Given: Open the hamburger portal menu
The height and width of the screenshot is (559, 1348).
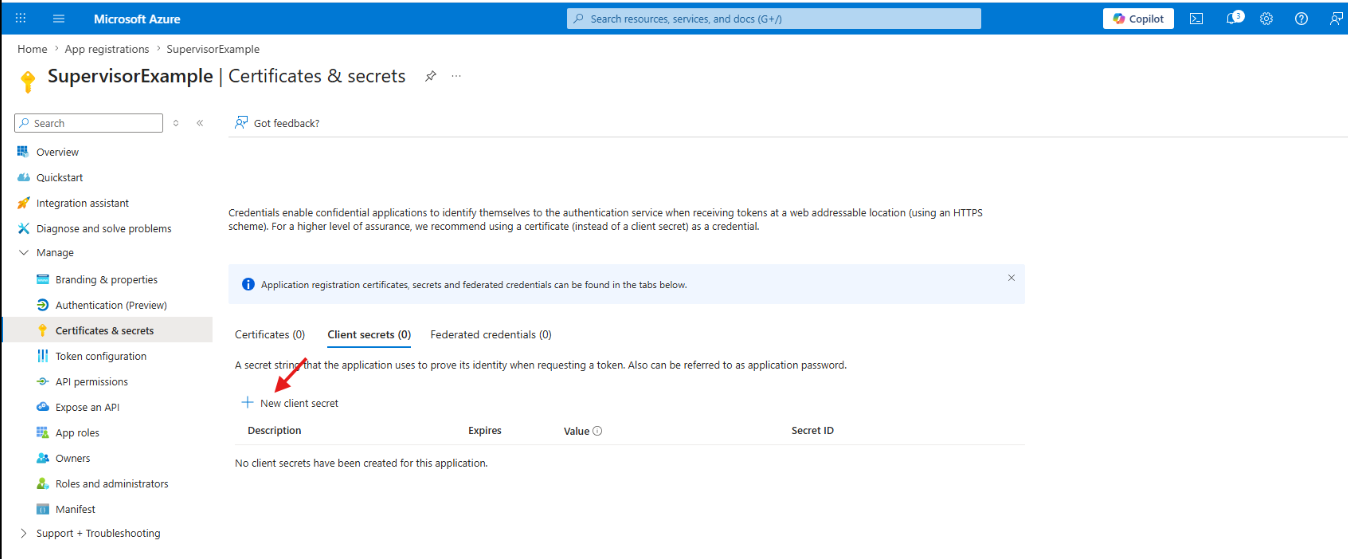Looking at the screenshot, I should (x=59, y=18).
